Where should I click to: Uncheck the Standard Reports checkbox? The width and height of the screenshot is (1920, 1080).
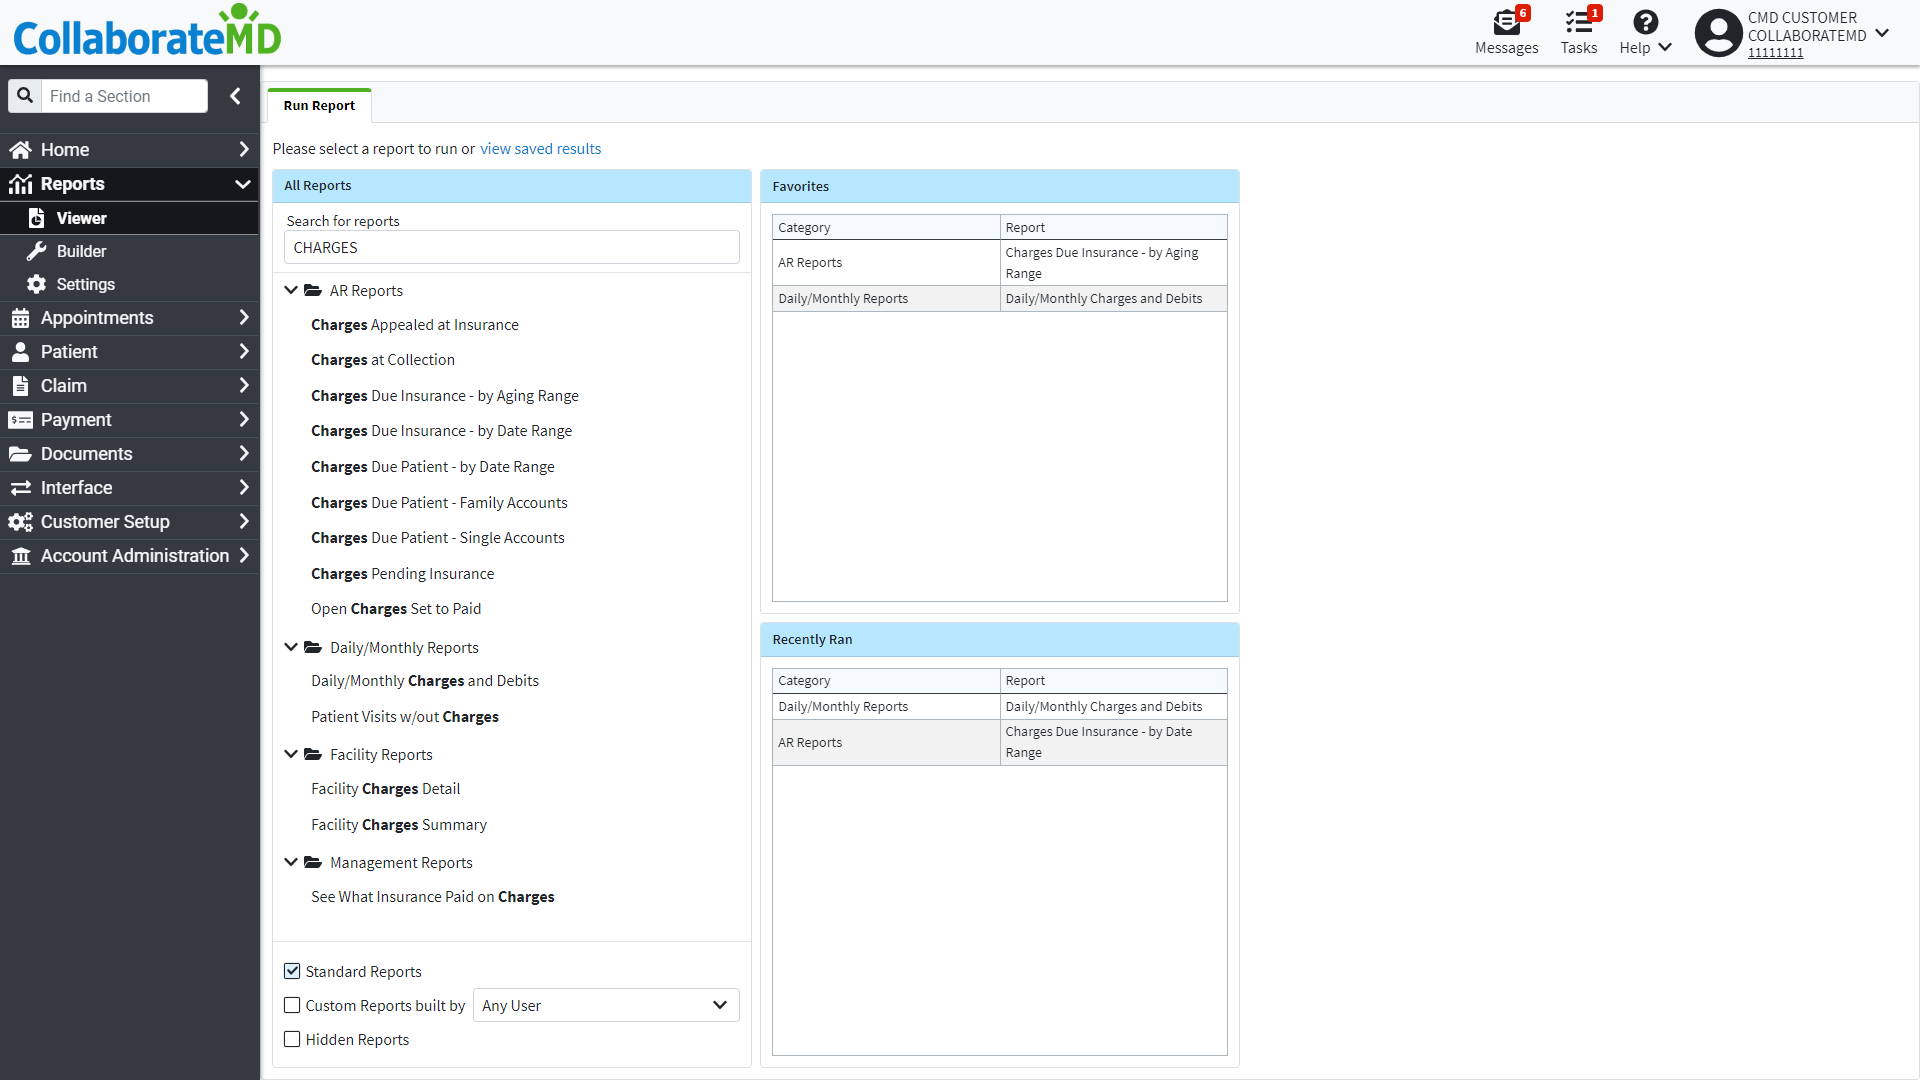click(x=292, y=971)
